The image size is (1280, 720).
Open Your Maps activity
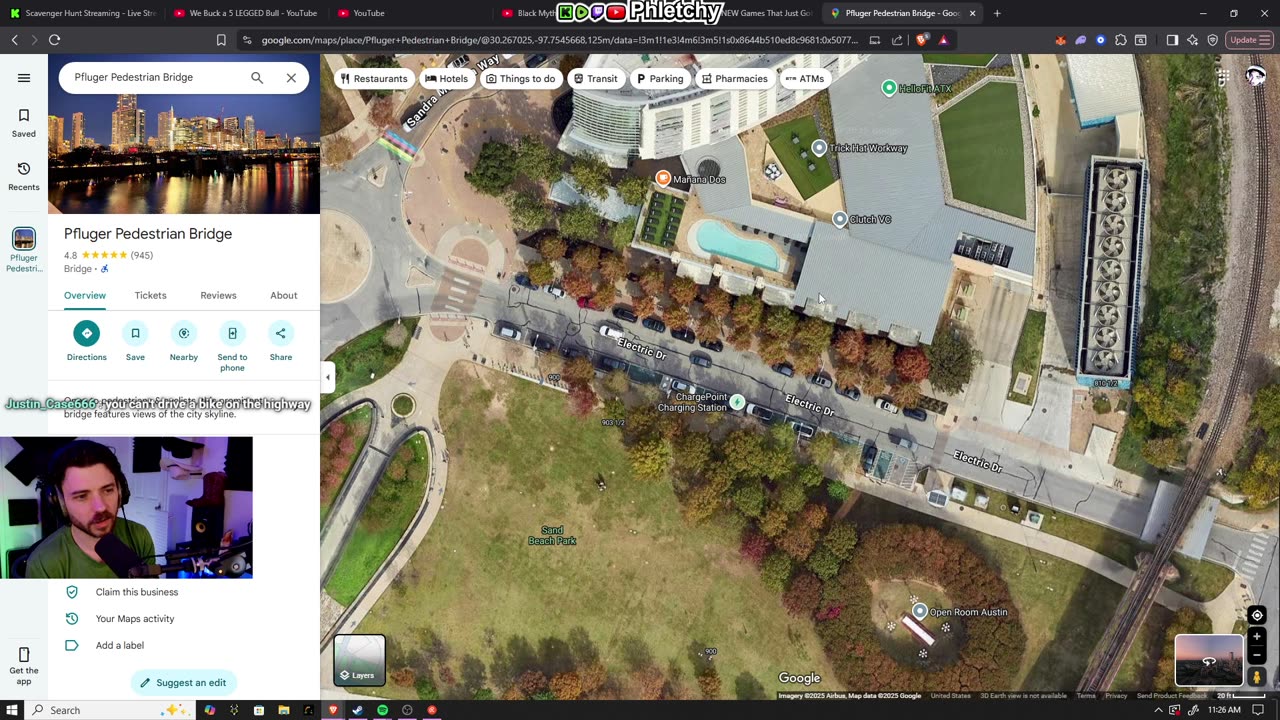click(135, 619)
